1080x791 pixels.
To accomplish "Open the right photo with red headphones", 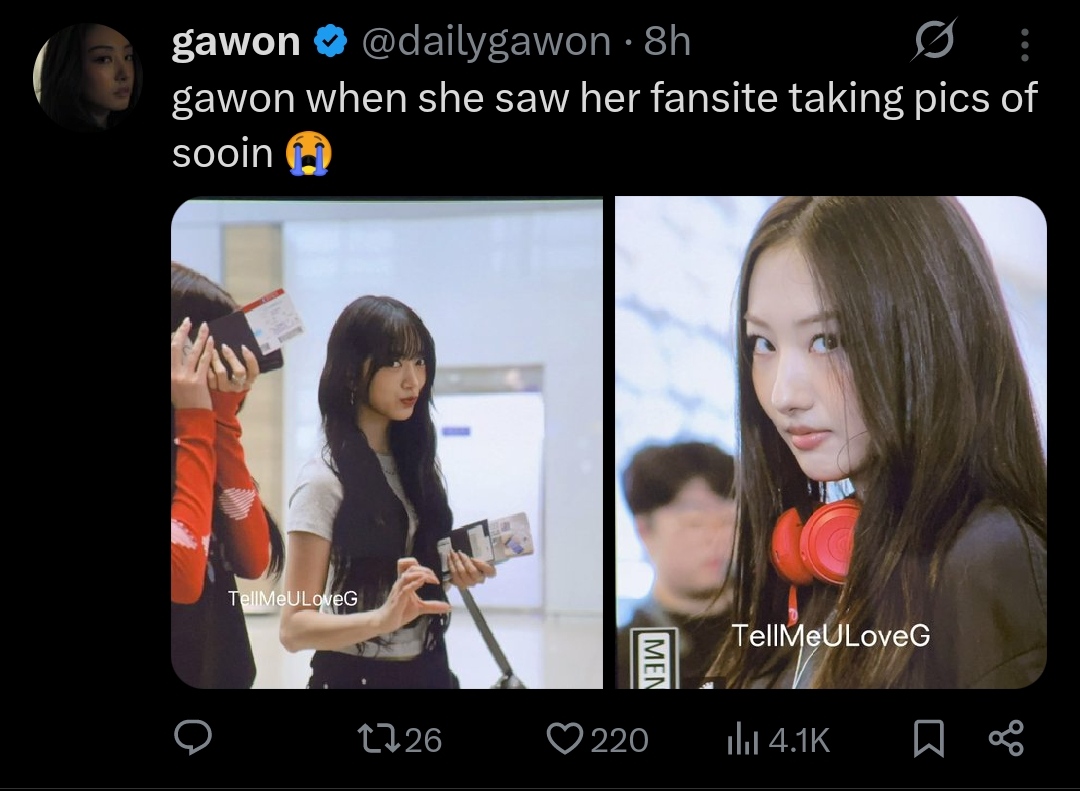I will [x=831, y=442].
